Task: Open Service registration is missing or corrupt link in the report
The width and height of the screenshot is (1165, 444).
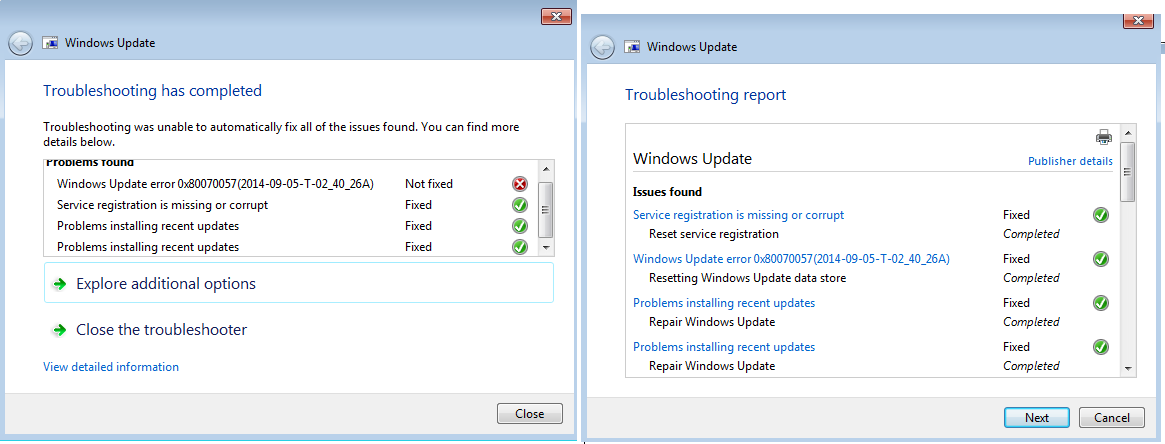Action: 738,215
